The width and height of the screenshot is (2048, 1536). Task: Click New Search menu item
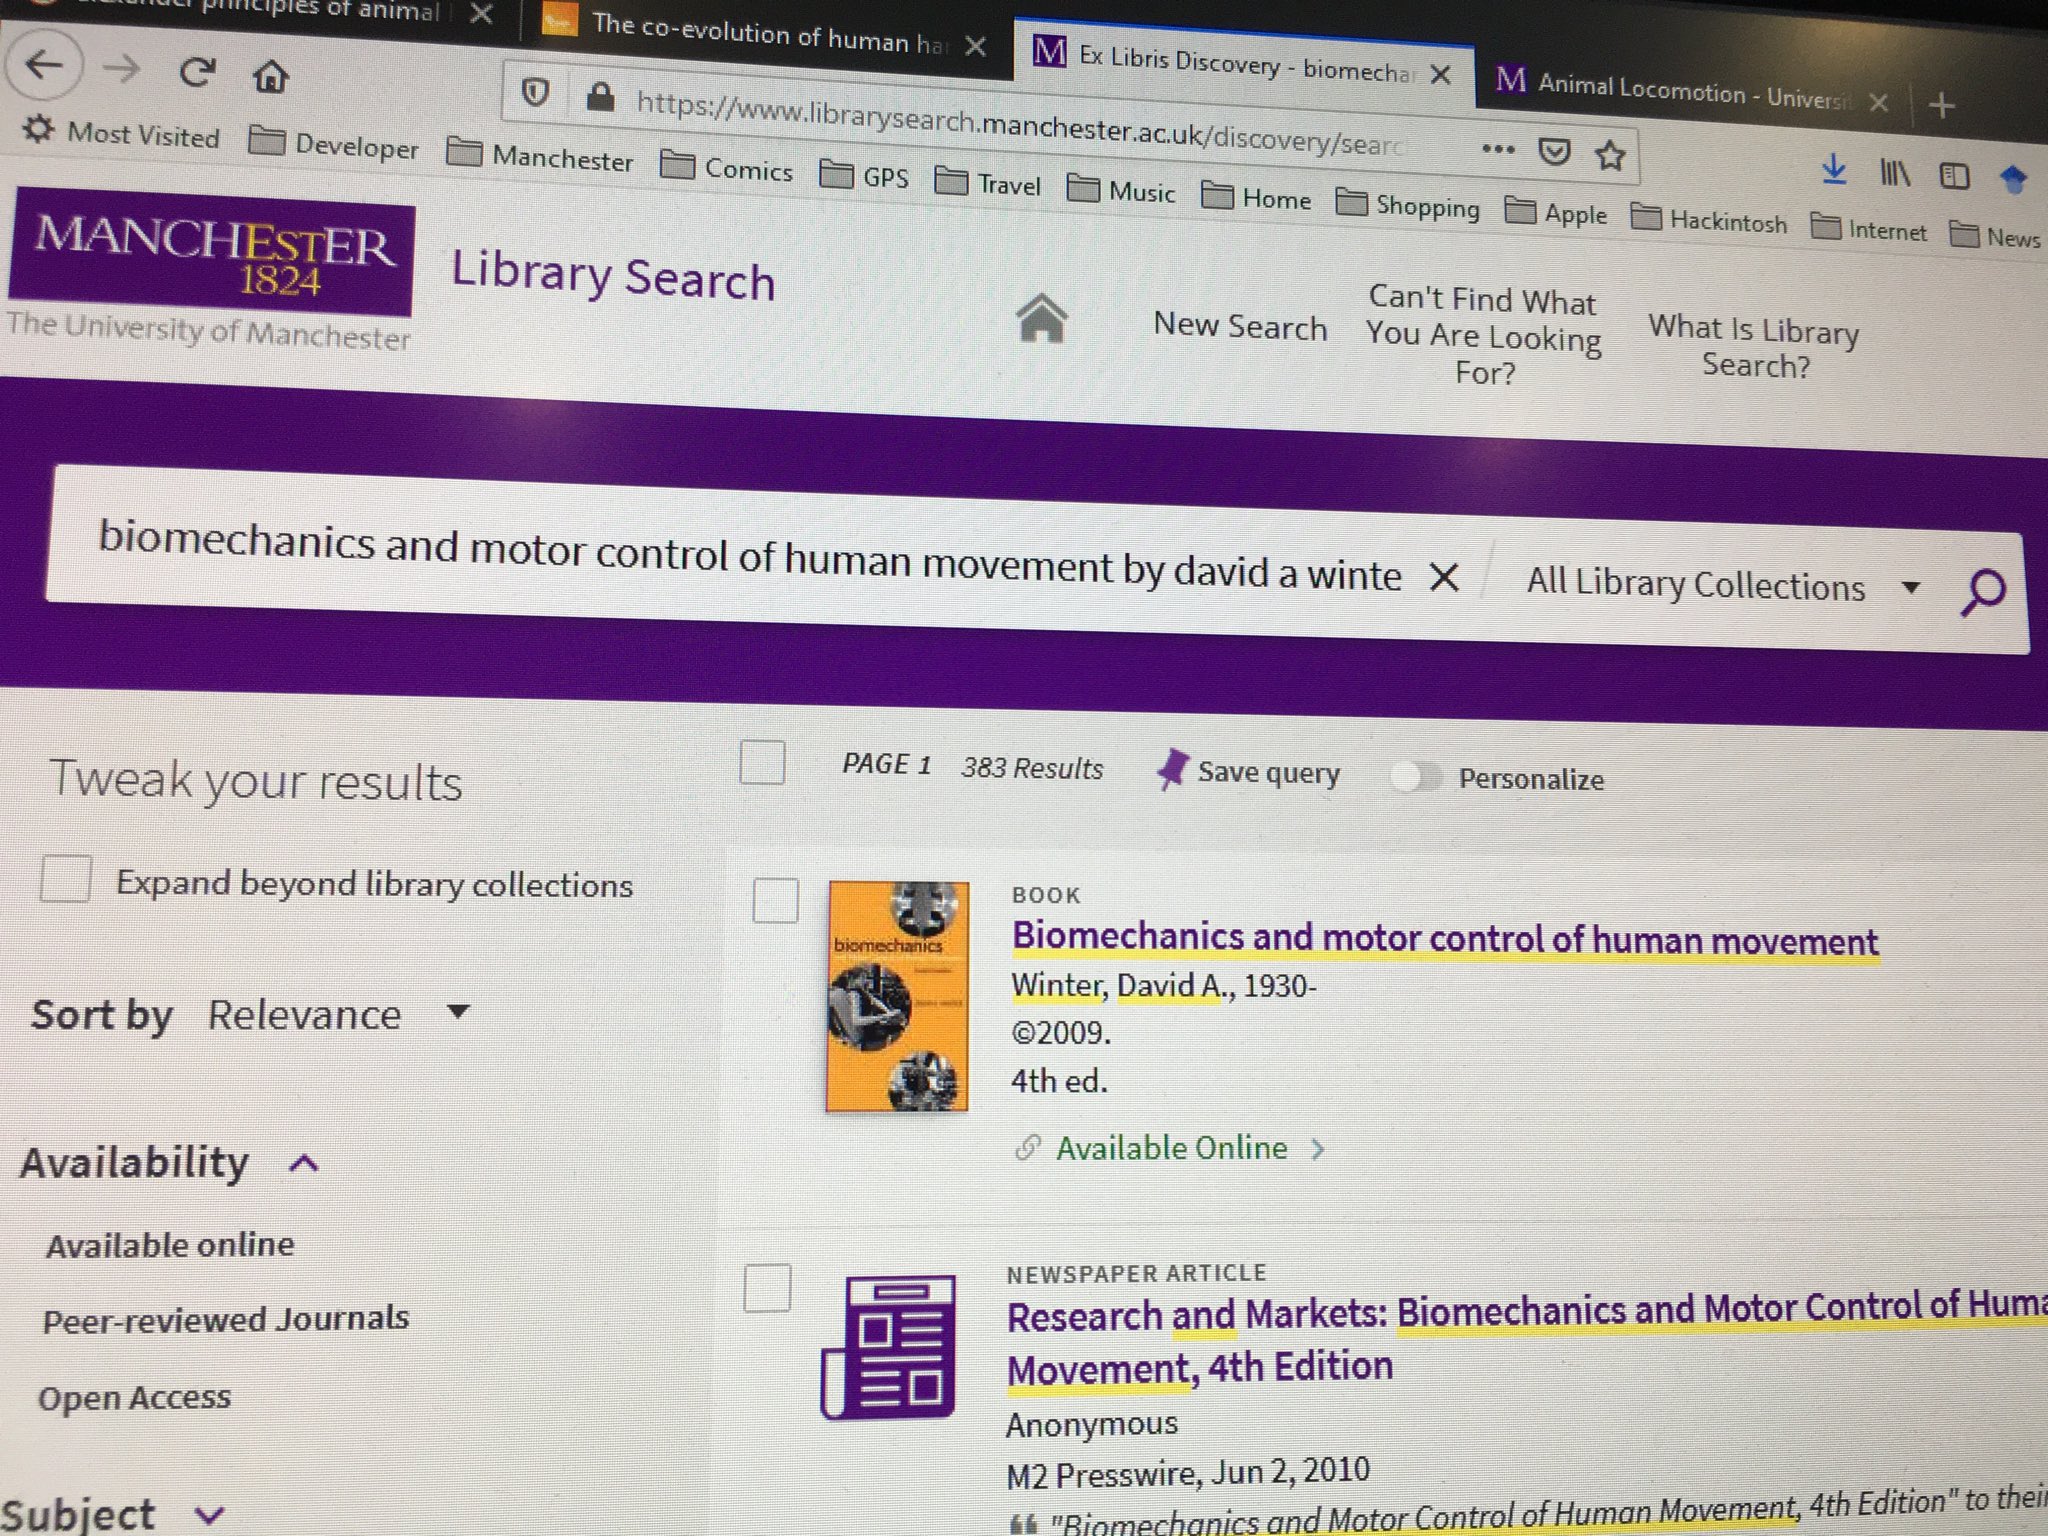tap(1240, 326)
